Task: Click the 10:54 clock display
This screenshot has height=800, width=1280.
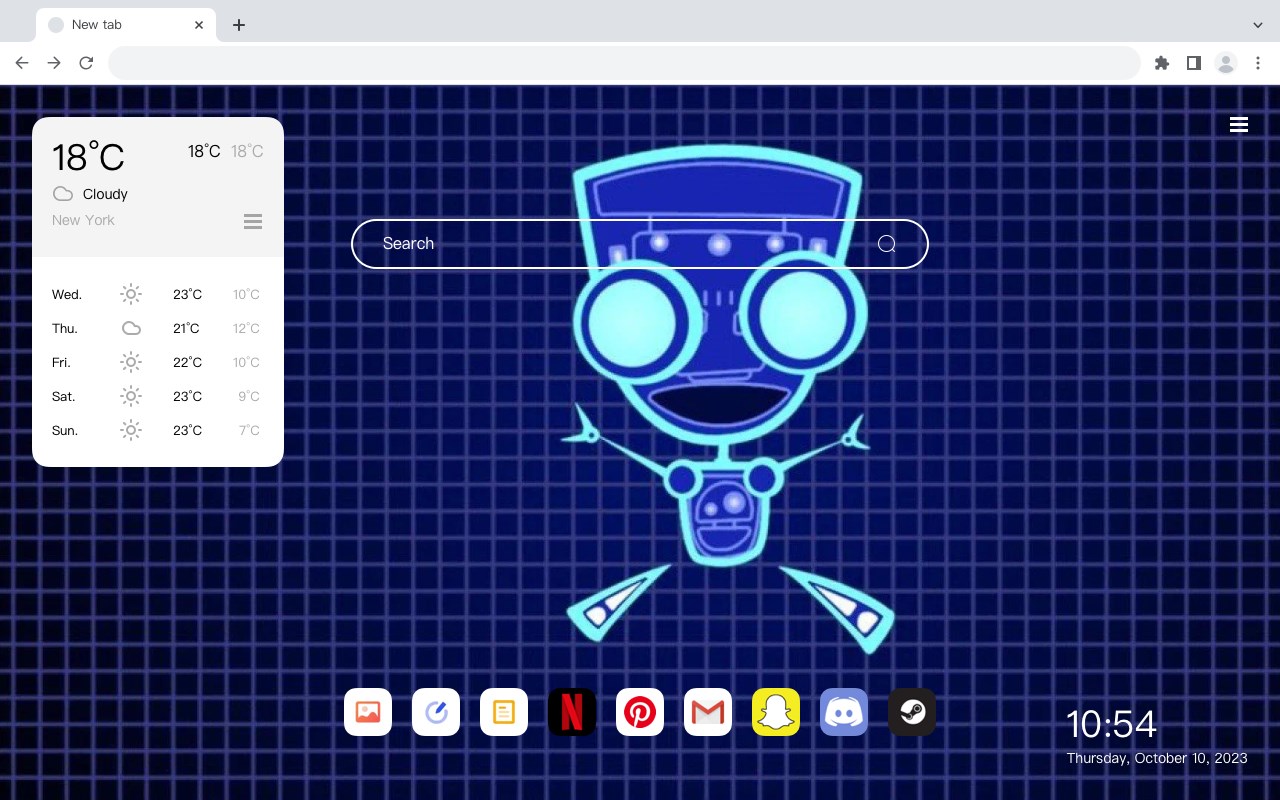Action: coord(1111,724)
